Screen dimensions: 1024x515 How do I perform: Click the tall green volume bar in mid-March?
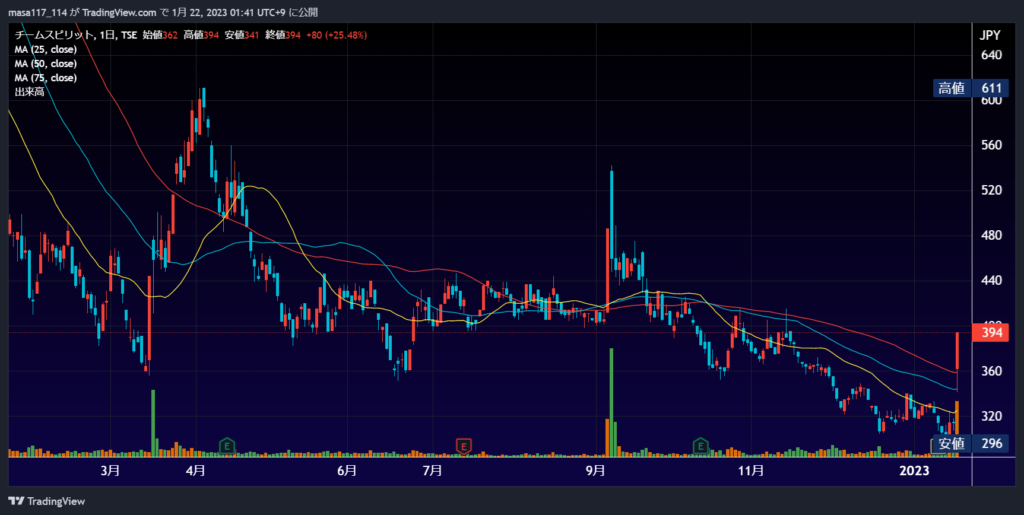click(x=153, y=423)
